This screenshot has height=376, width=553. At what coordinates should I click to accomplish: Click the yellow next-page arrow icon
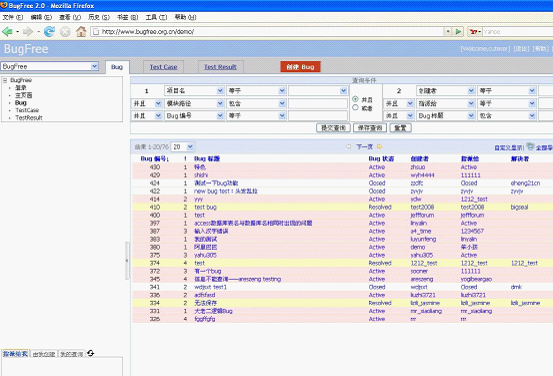(379, 146)
